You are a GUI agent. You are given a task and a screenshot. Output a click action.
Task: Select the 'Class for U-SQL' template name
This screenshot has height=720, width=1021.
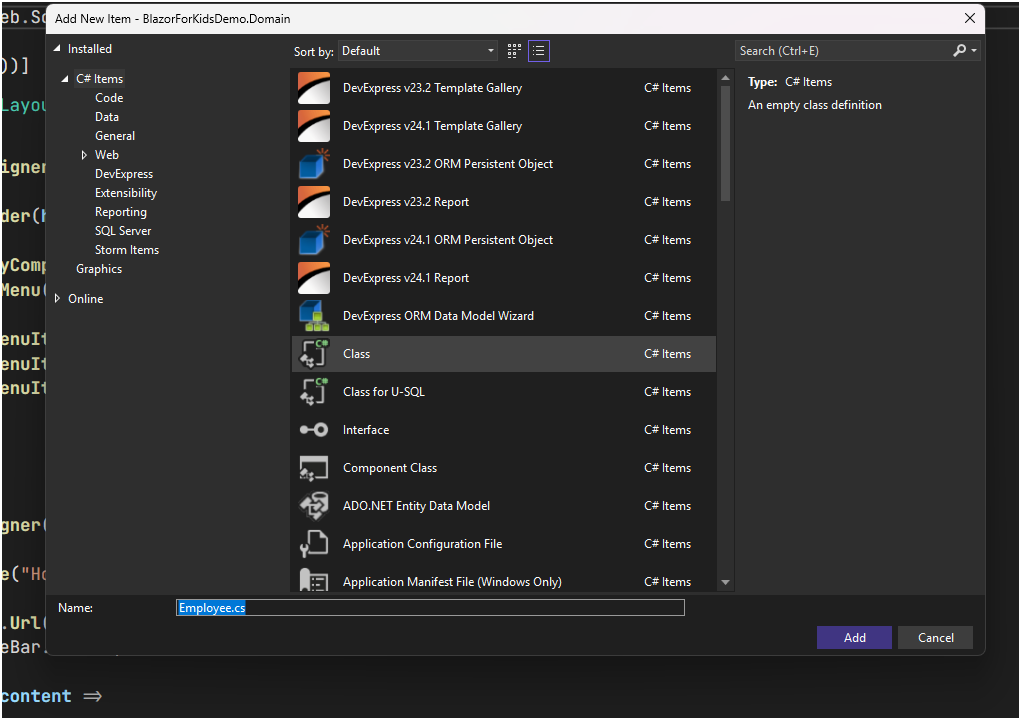pyautogui.click(x=384, y=392)
